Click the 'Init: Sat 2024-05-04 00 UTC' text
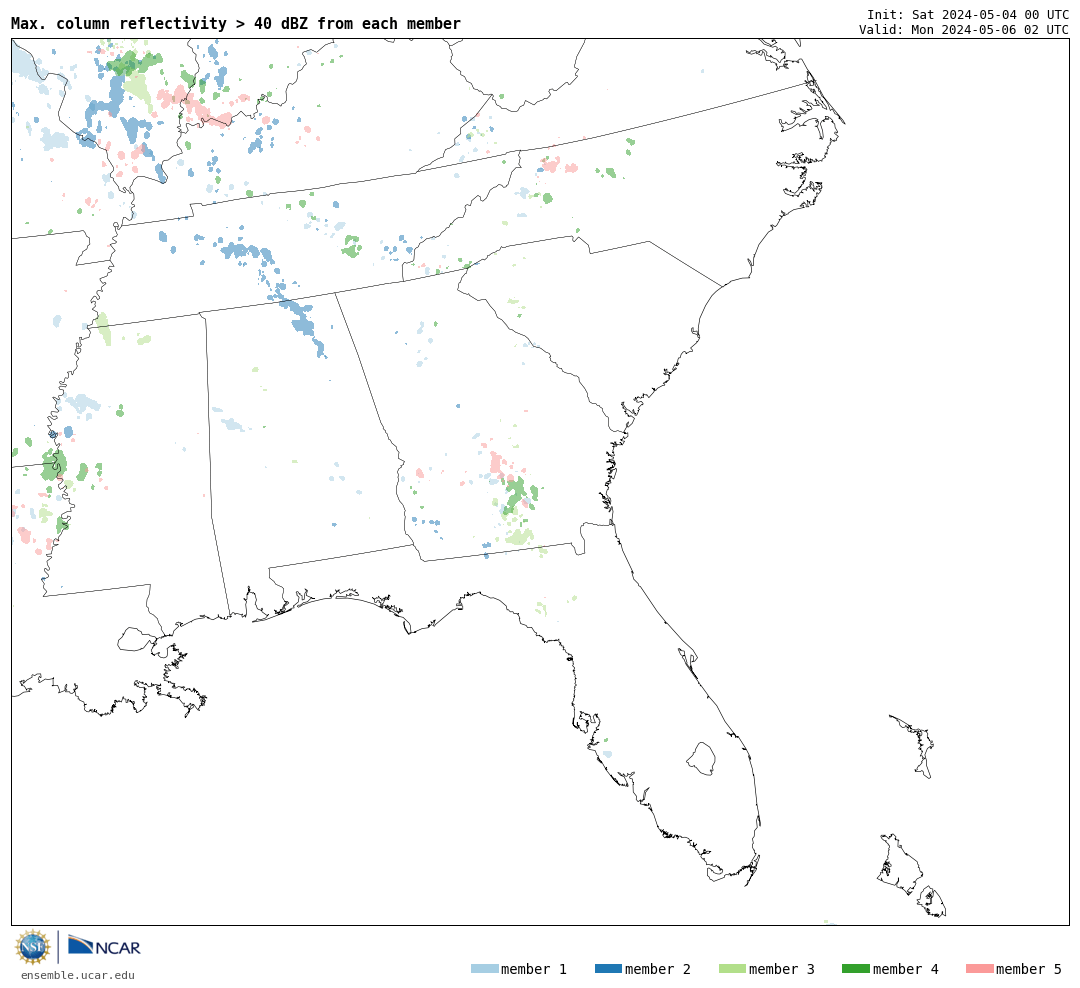Screen dimensions: 1080x988 (x=968, y=14)
